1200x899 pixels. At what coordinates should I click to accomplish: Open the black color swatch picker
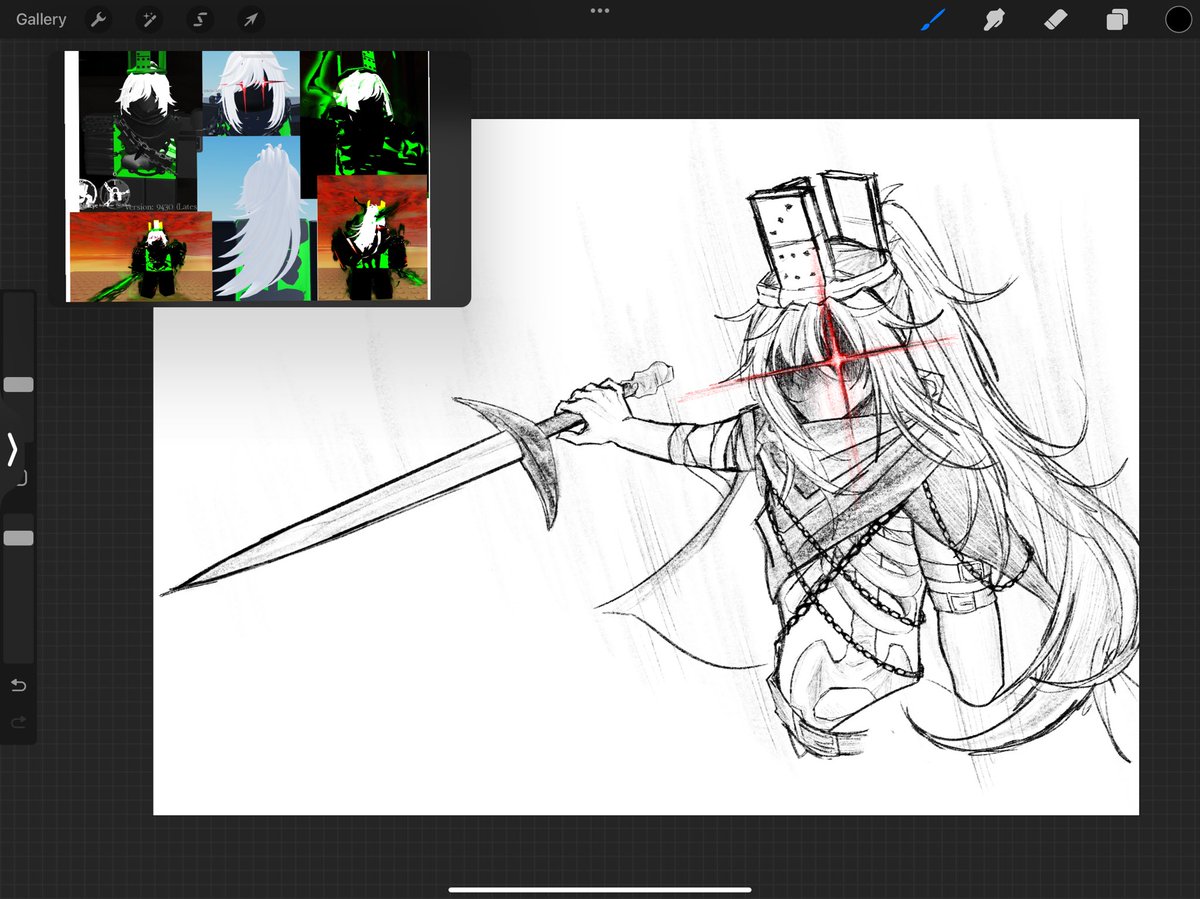1178,19
